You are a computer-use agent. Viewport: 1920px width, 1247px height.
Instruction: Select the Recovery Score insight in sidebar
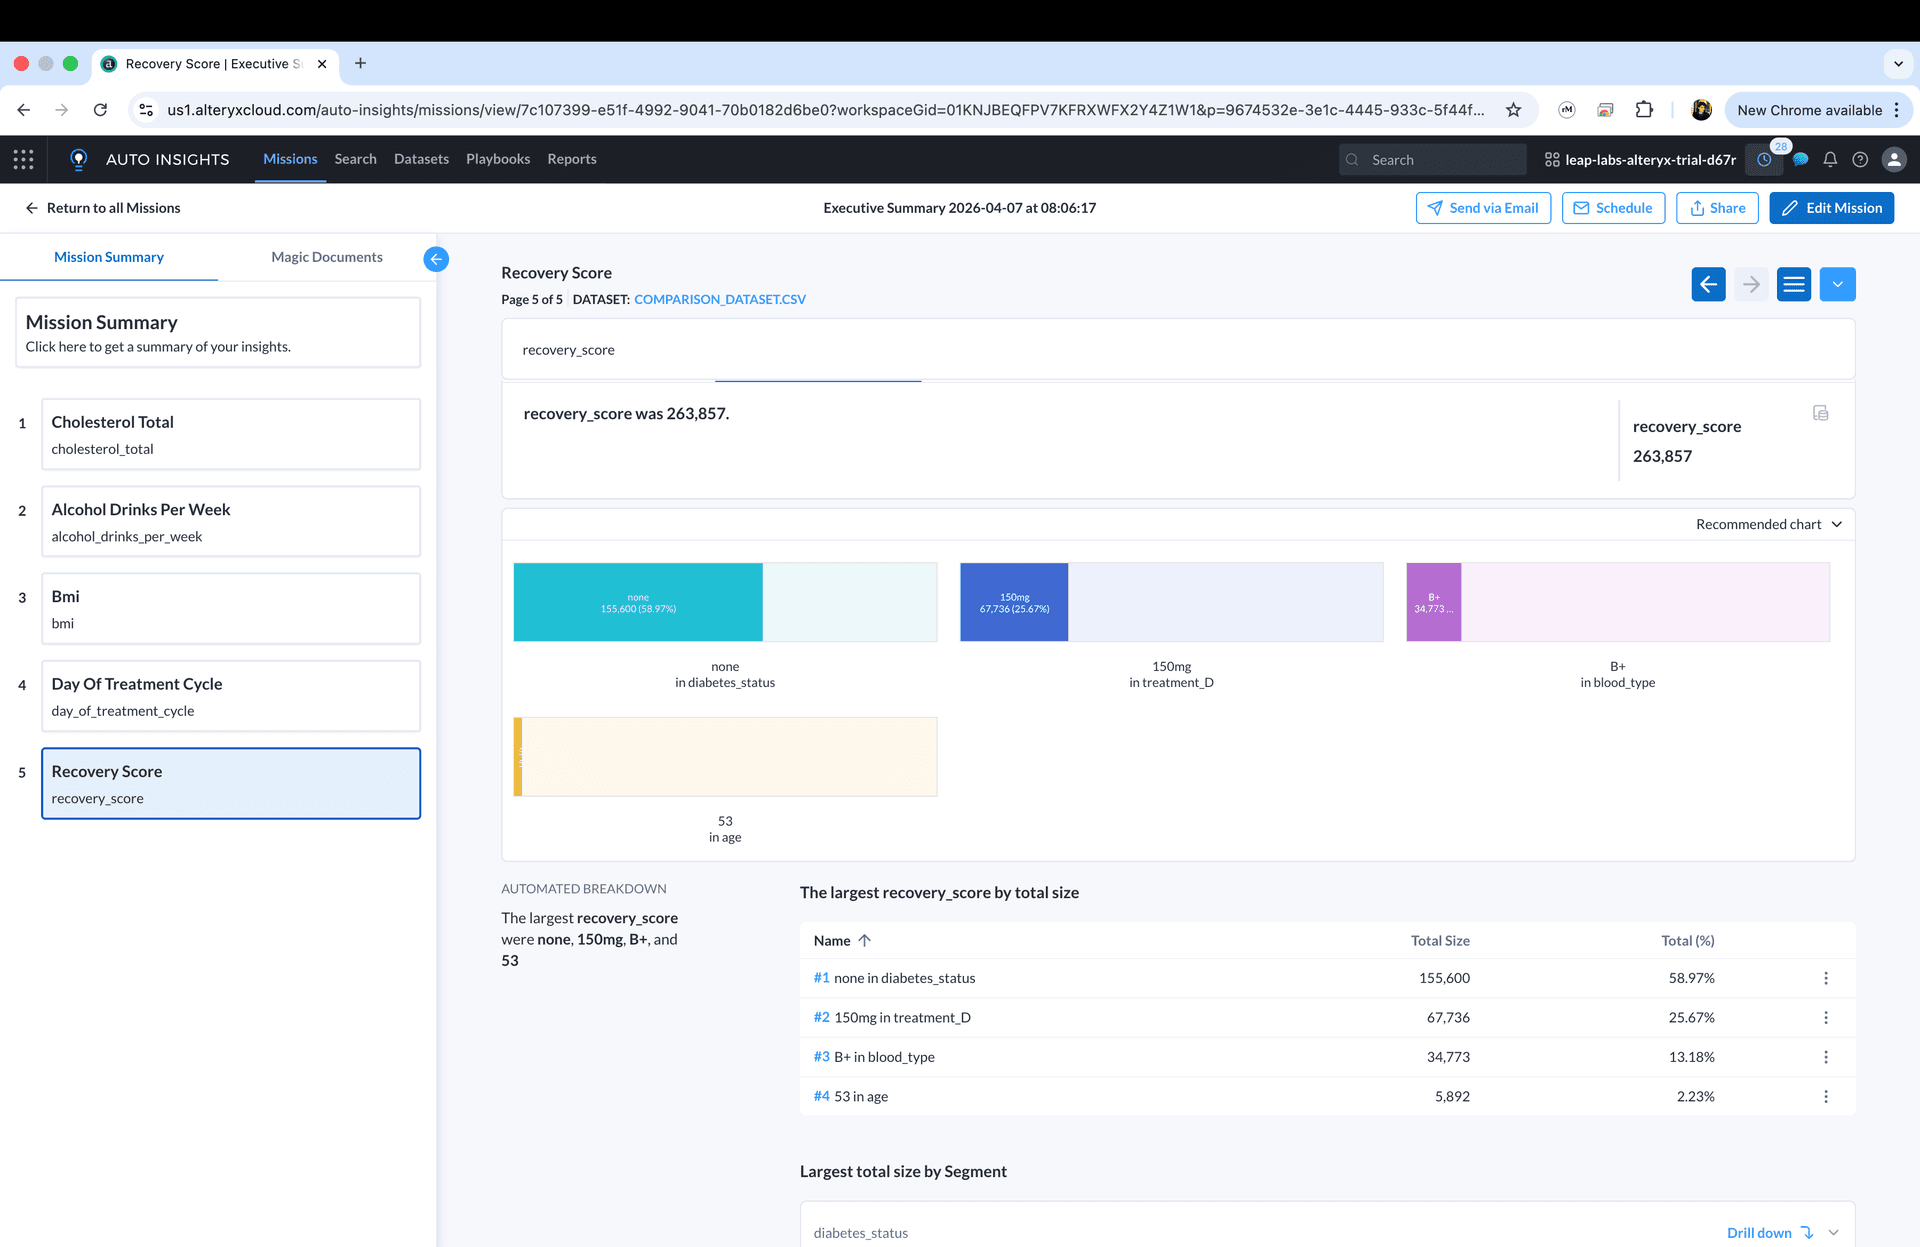231,783
